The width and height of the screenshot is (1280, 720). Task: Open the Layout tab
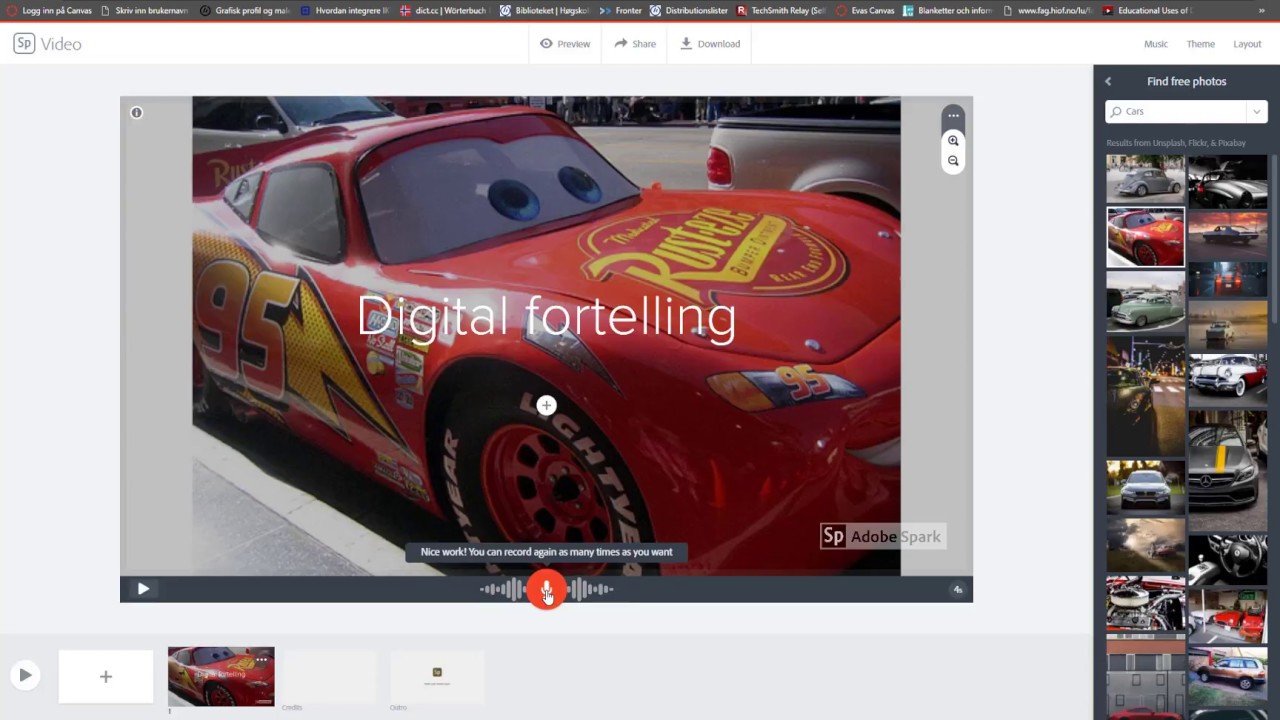tap(1247, 44)
